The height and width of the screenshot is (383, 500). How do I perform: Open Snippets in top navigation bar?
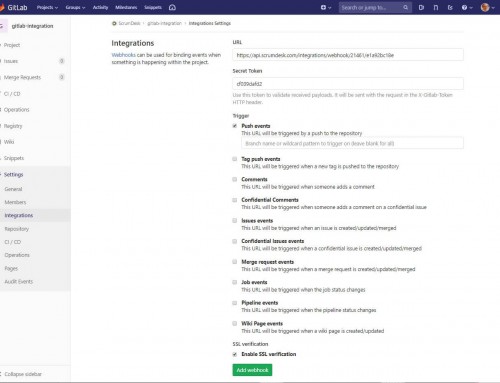[153, 7]
